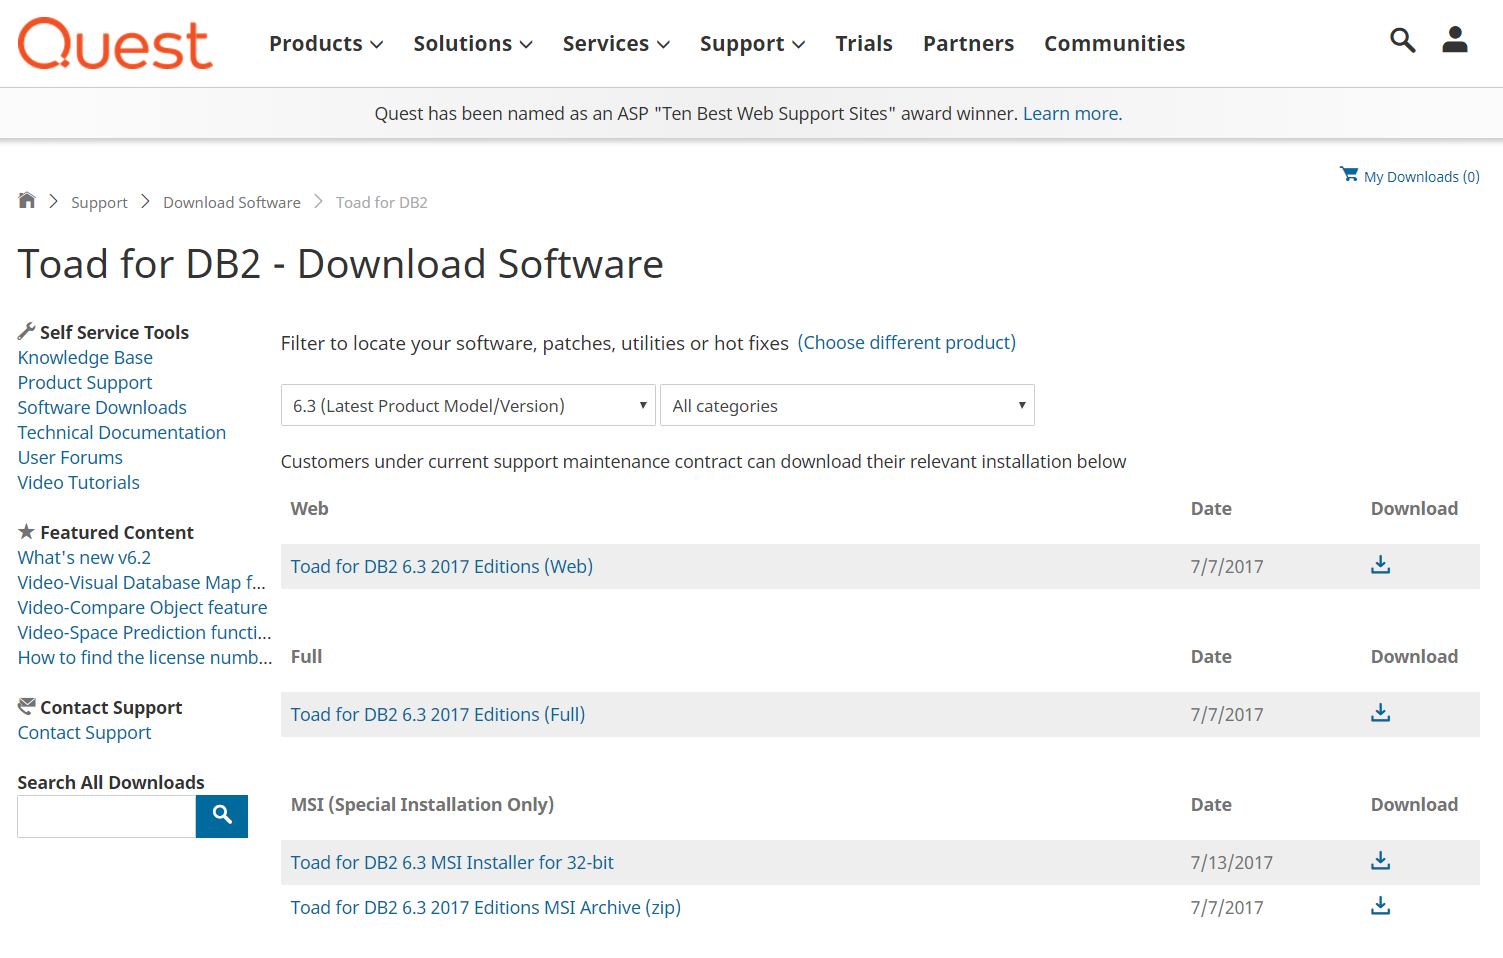Open Video-Visual Database Map link
This screenshot has width=1503, height=958.
point(141,583)
